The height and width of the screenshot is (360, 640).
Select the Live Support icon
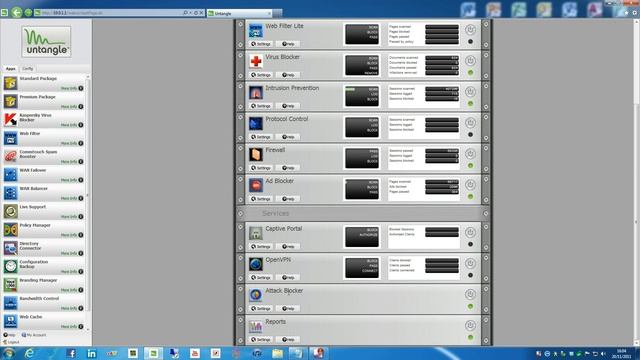pyautogui.click(x=11, y=211)
